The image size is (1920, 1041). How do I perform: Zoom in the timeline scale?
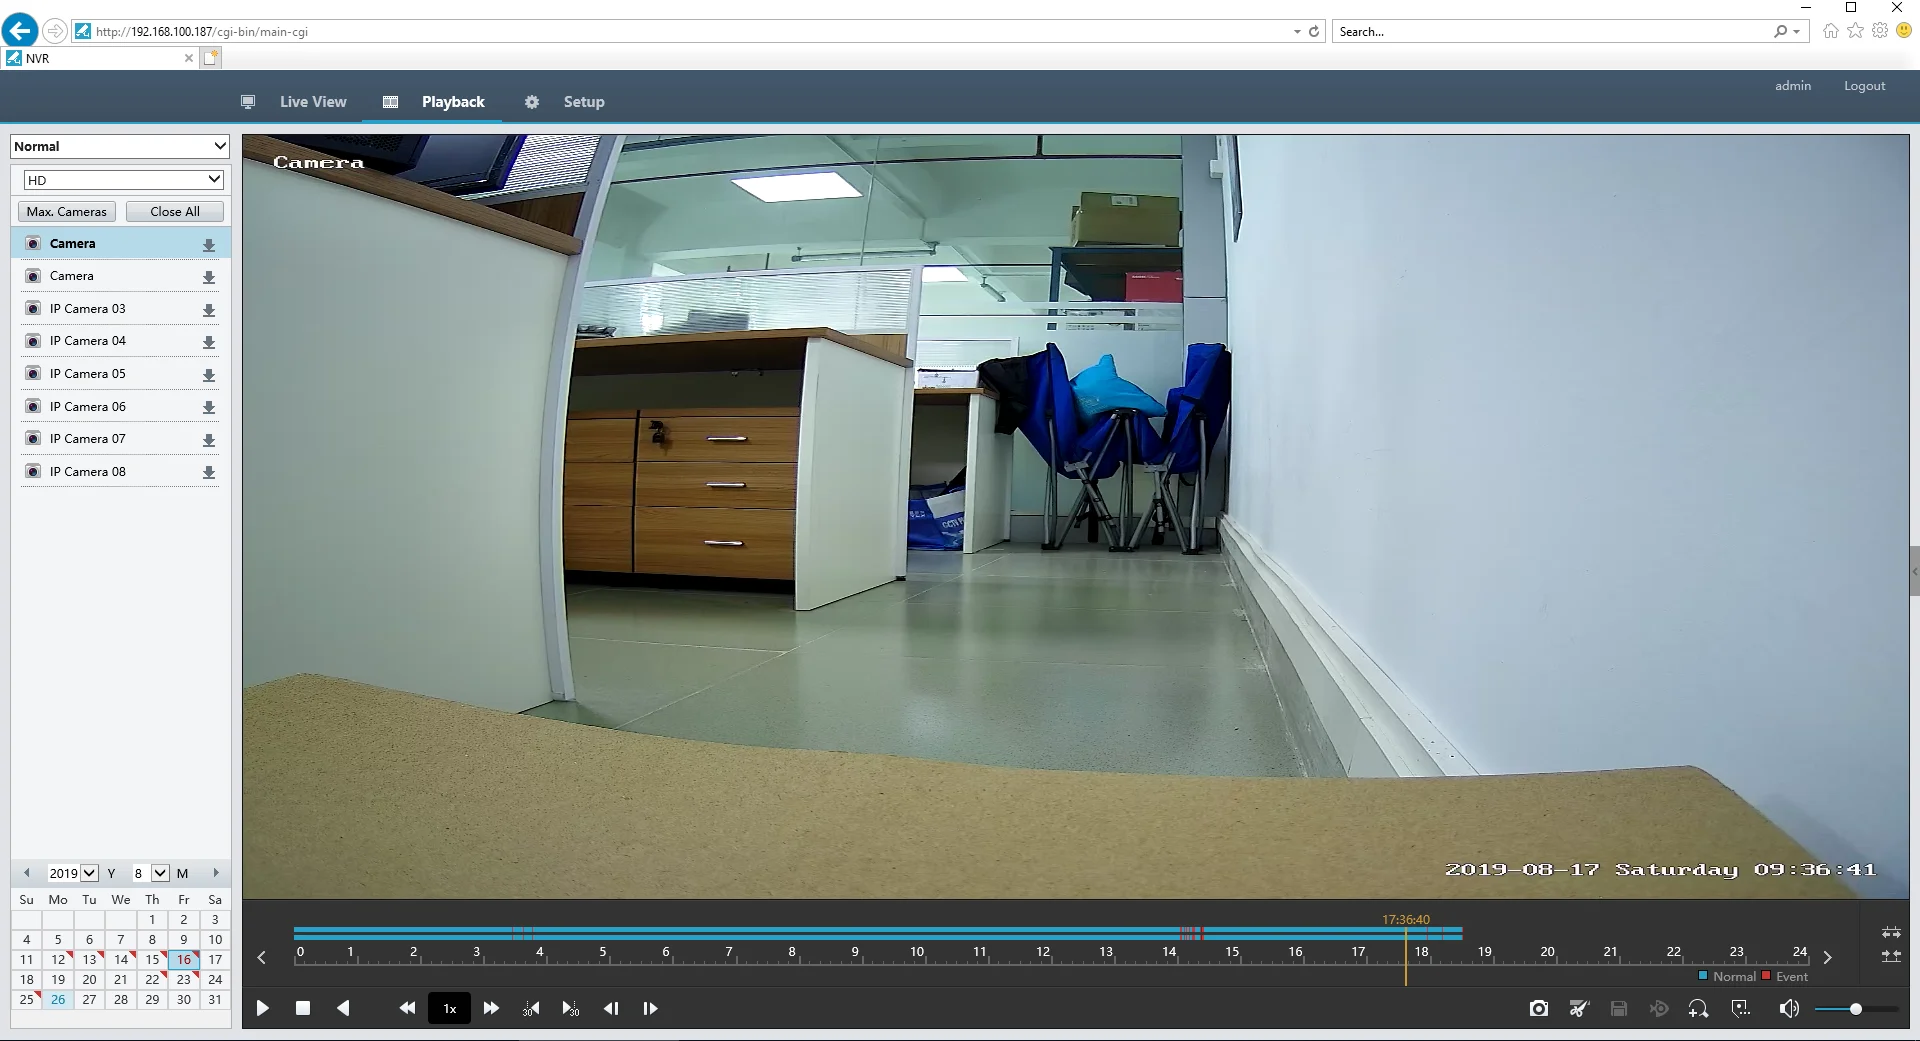click(1891, 932)
